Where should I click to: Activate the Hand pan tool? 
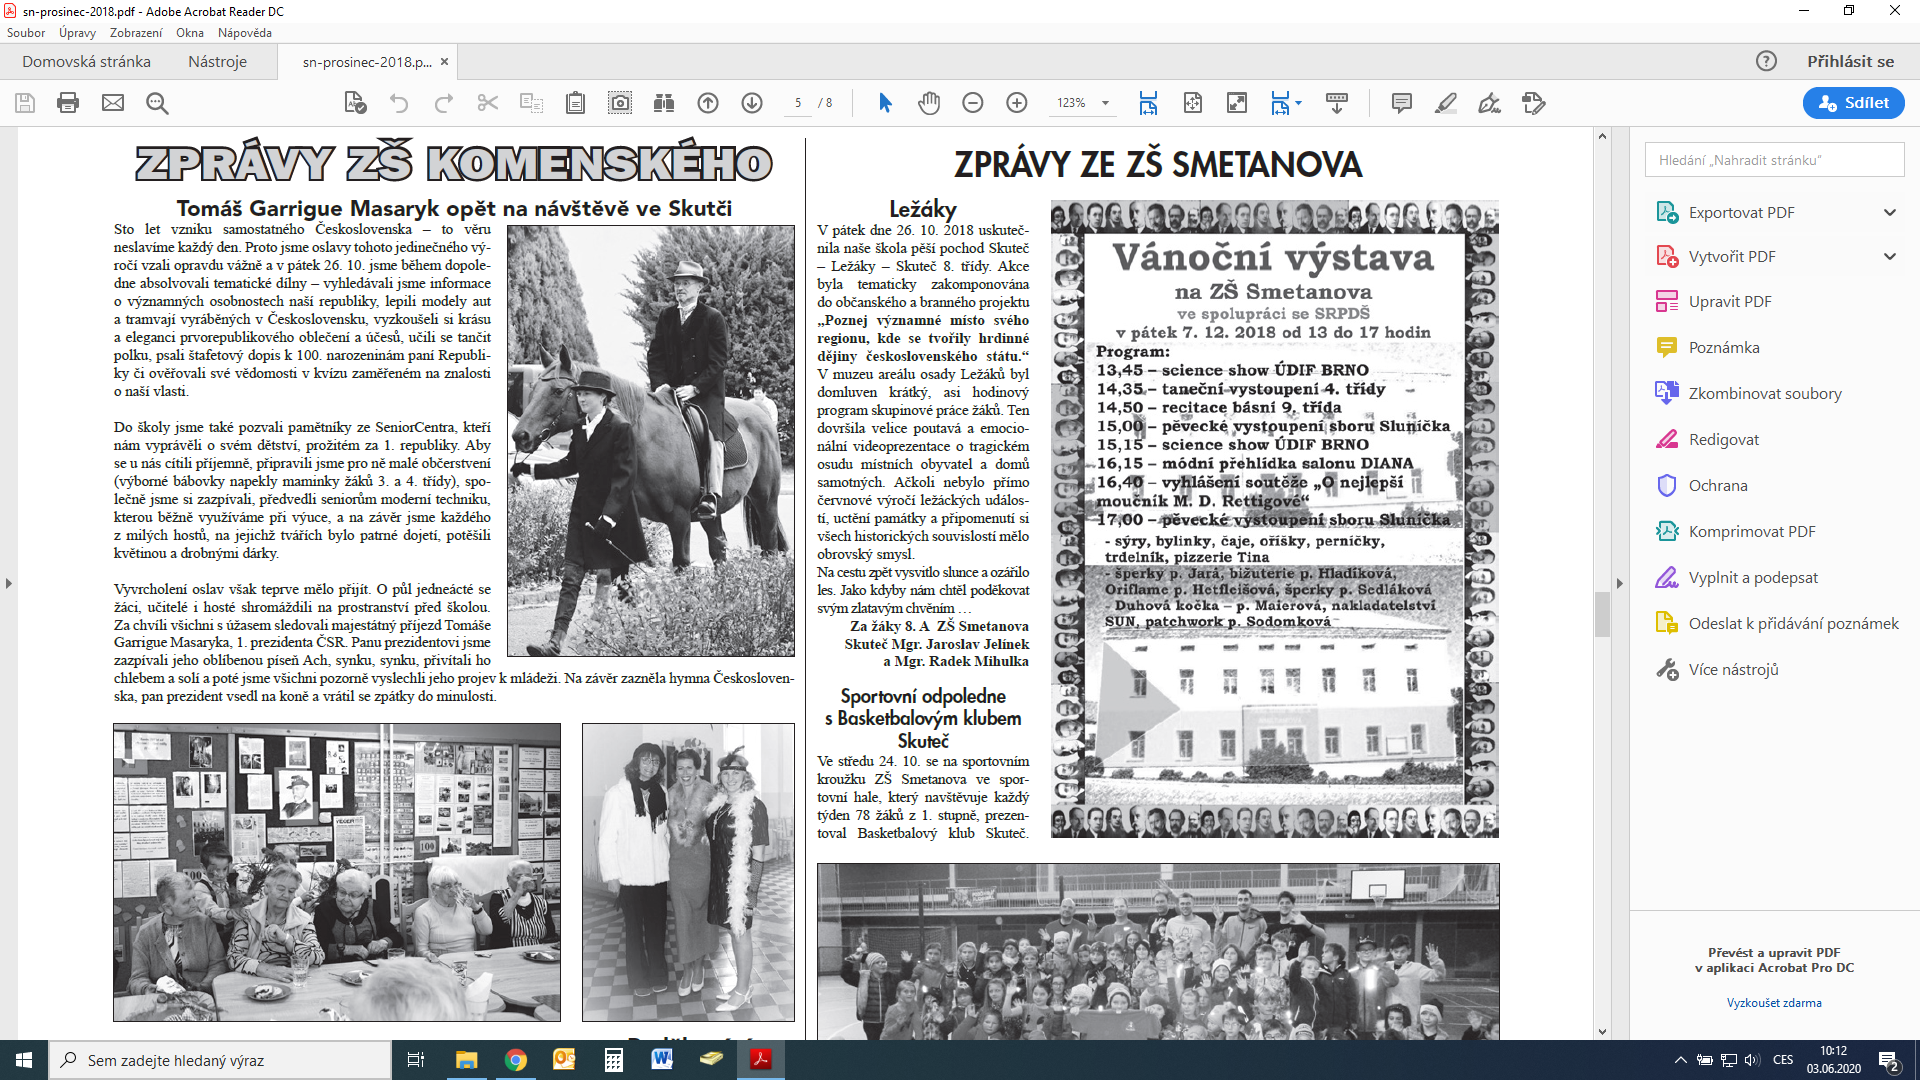pyautogui.click(x=929, y=103)
